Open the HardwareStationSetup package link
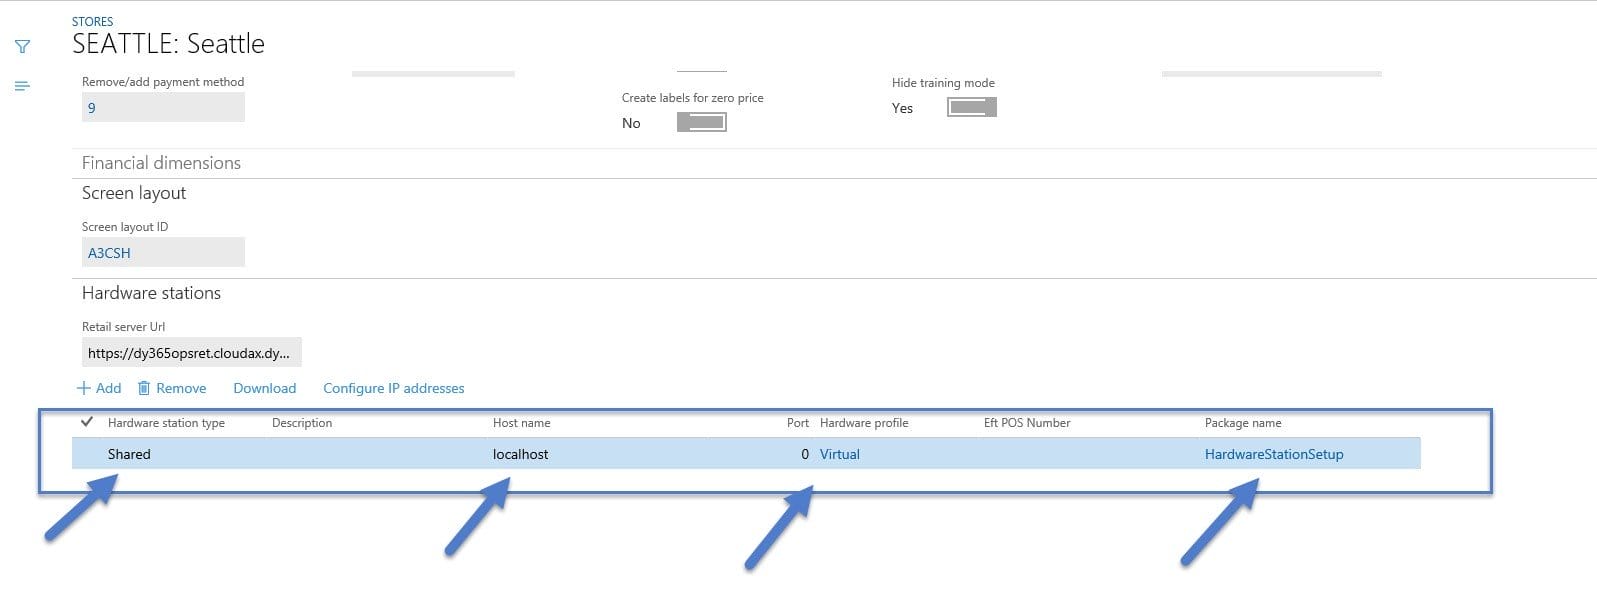Viewport: 1597px width, 596px height. tap(1273, 454)
